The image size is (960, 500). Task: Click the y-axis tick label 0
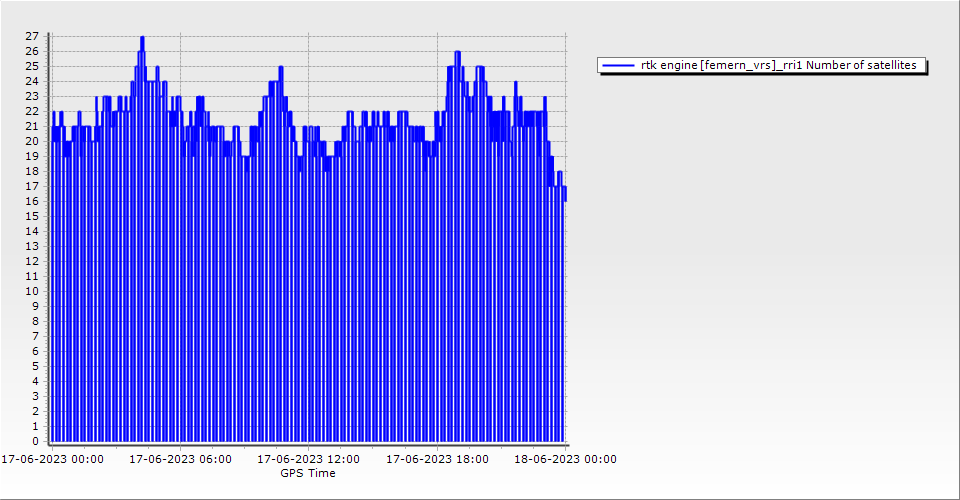click(x=35, y=441)
